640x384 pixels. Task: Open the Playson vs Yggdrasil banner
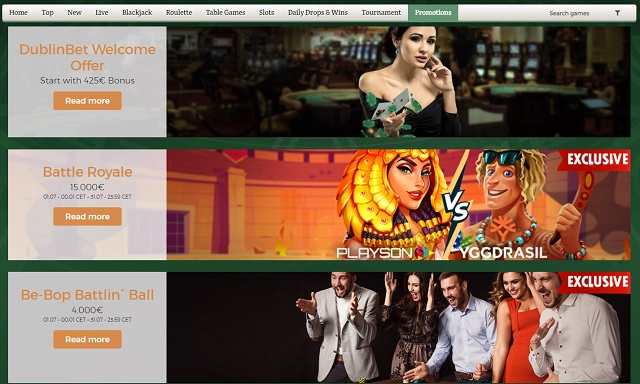pyautogui.click(x=398, y=204)
